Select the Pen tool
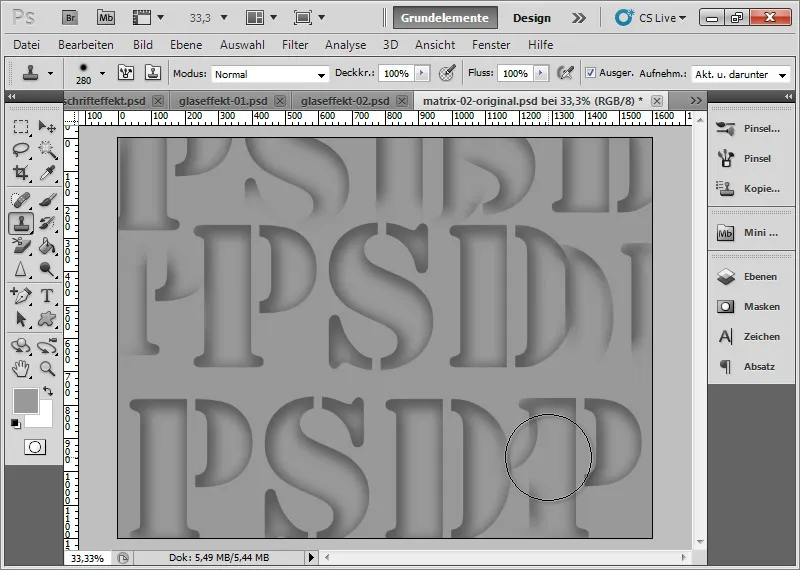800x570 pixels. (20, 295)
